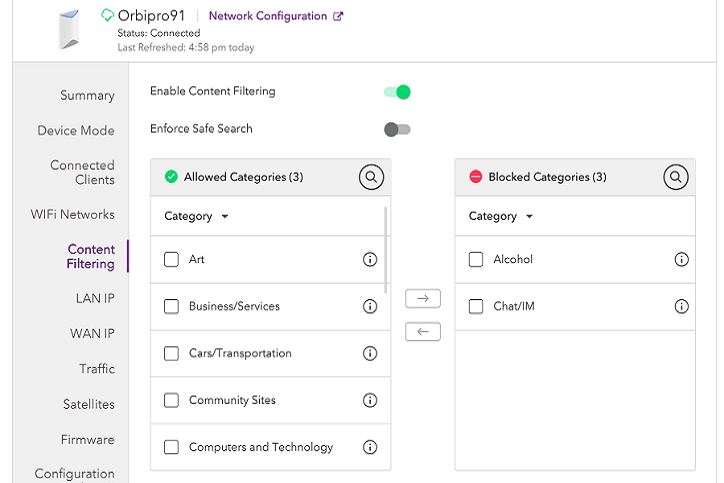Move selection to Allowed with left arrow

coord(423,331)
